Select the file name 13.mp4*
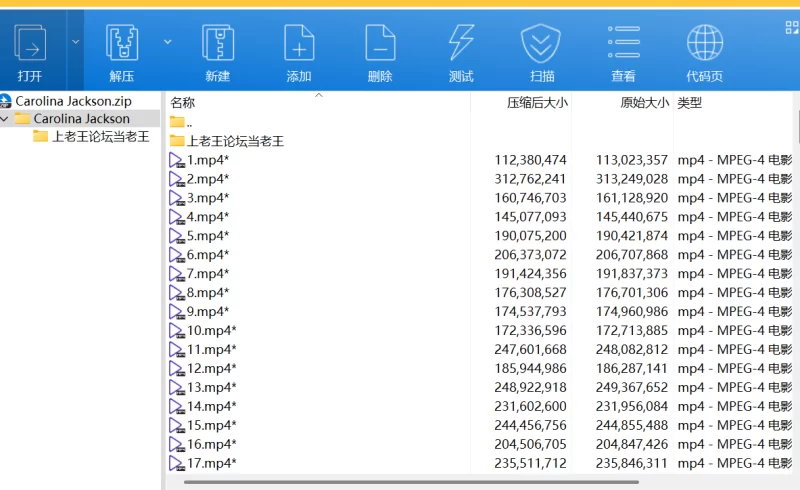This screenshot has height=490, width=800. [212, 387]
